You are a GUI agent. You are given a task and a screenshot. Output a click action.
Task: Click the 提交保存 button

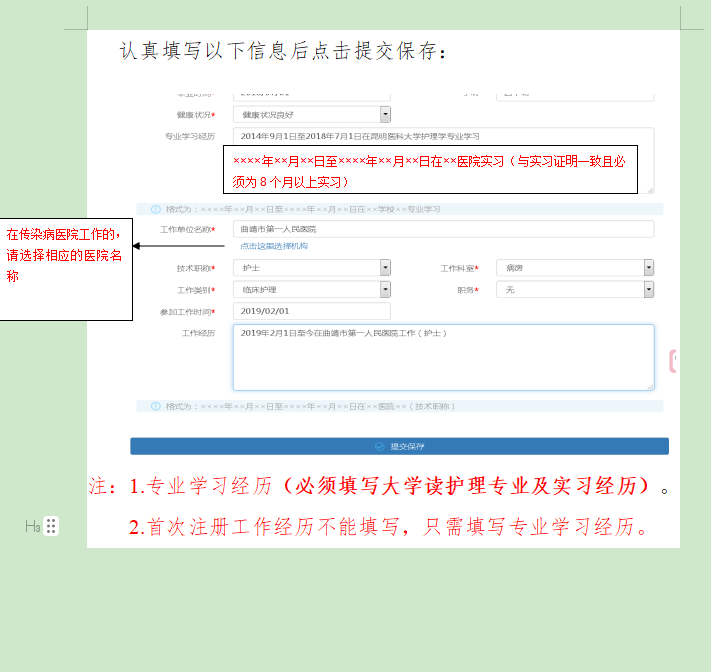point(400,446)
